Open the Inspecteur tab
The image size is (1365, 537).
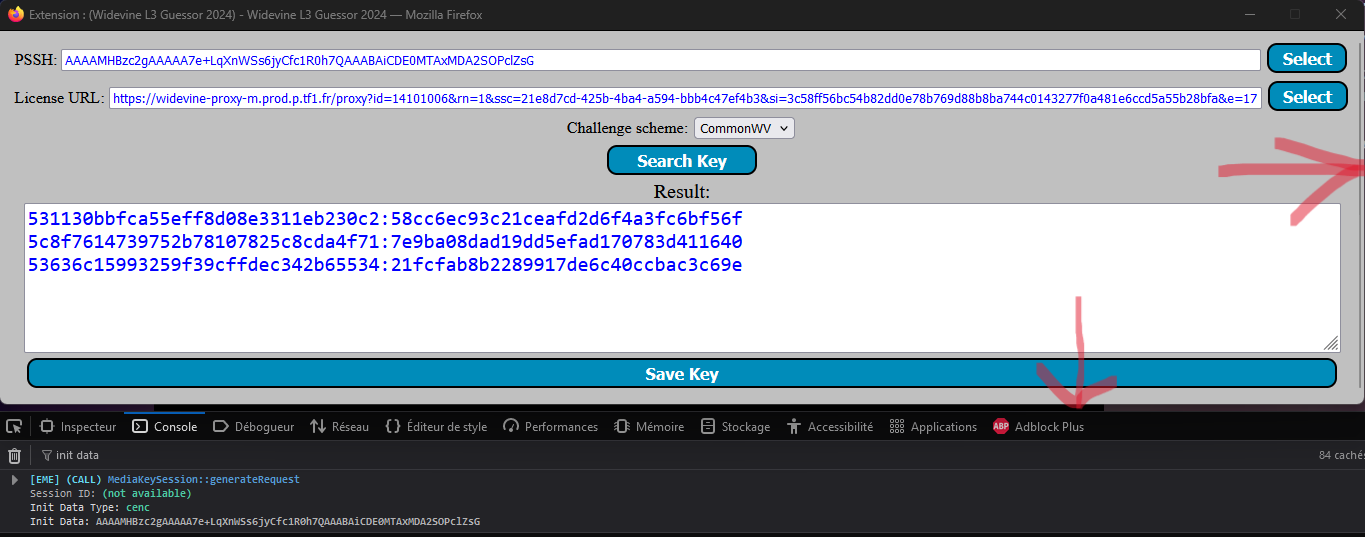point(78,426)
